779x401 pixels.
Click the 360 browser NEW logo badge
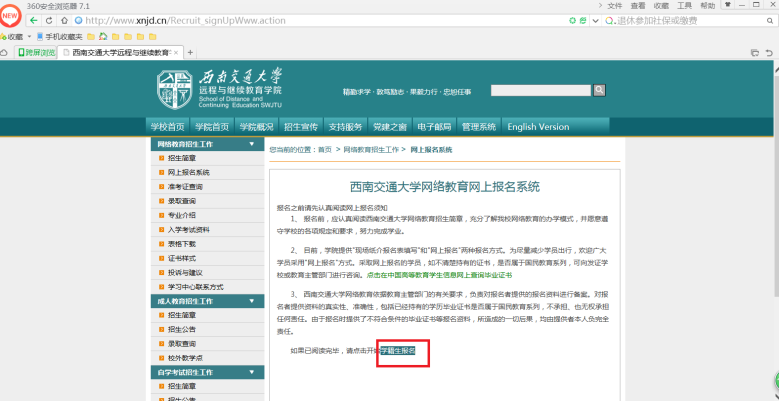point(10,15)
